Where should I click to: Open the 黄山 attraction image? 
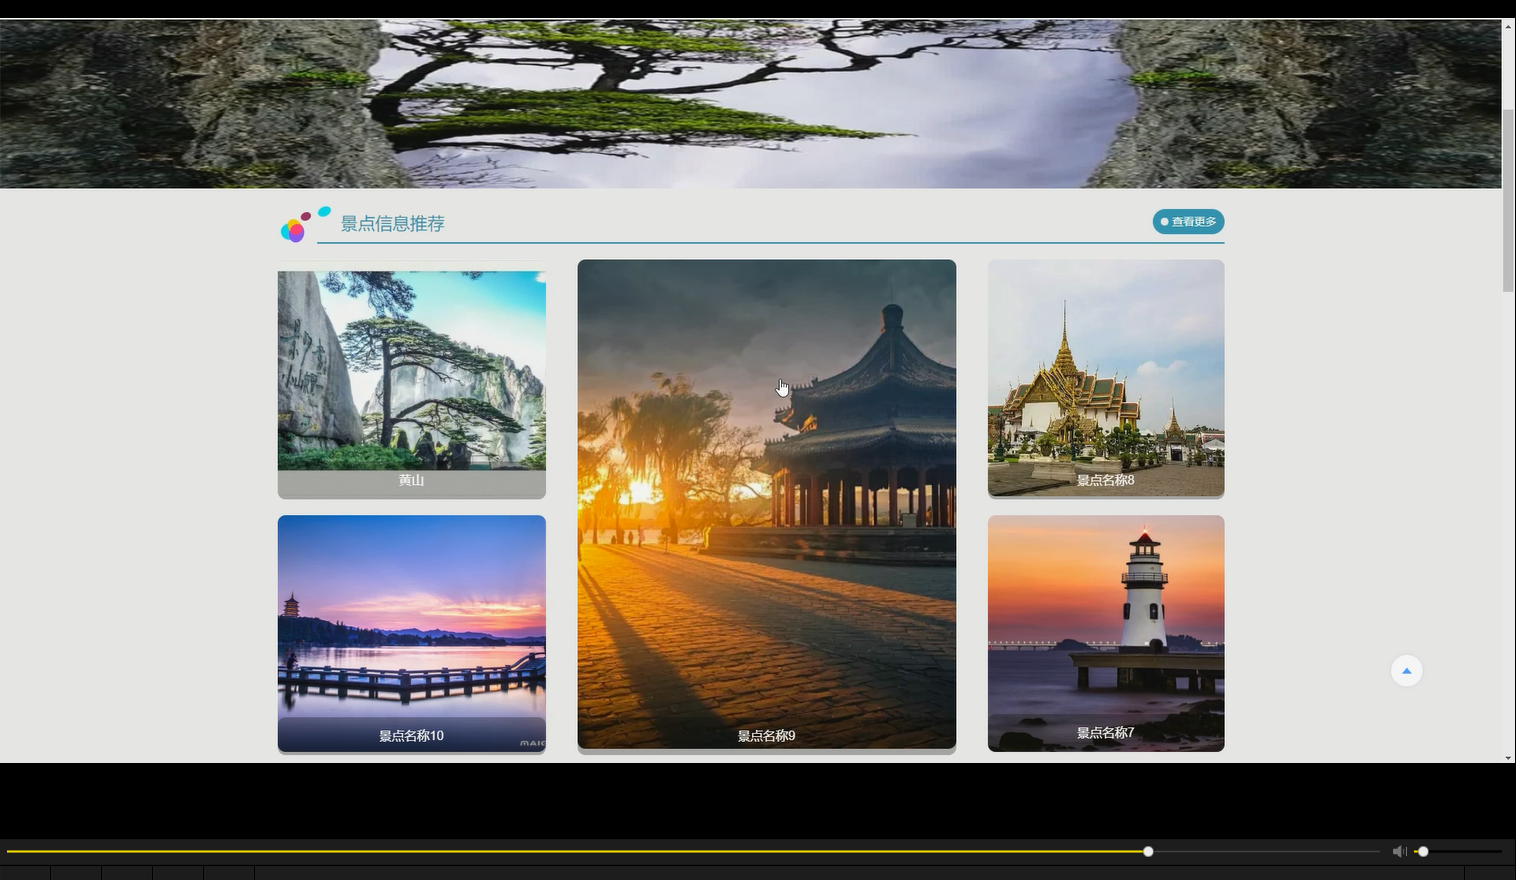coord(412,370)
